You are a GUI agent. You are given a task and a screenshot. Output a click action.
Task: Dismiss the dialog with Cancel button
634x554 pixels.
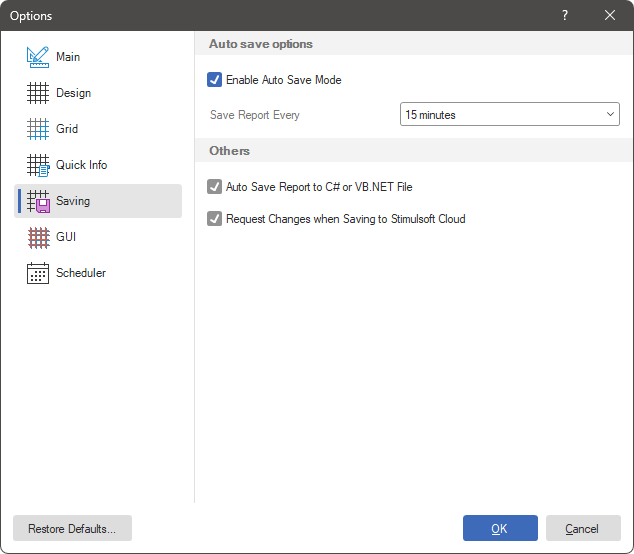582,528
